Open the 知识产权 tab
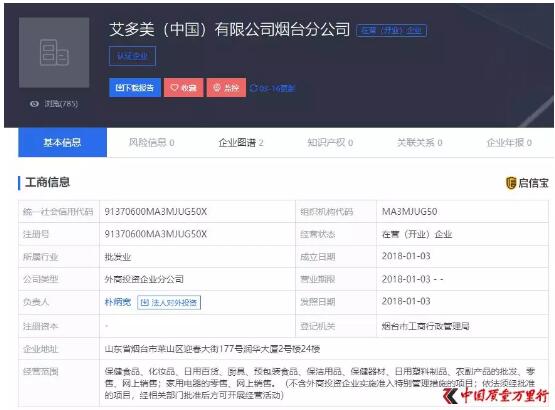The height and width of the screenshot is (410, 555). coord(330,143)
